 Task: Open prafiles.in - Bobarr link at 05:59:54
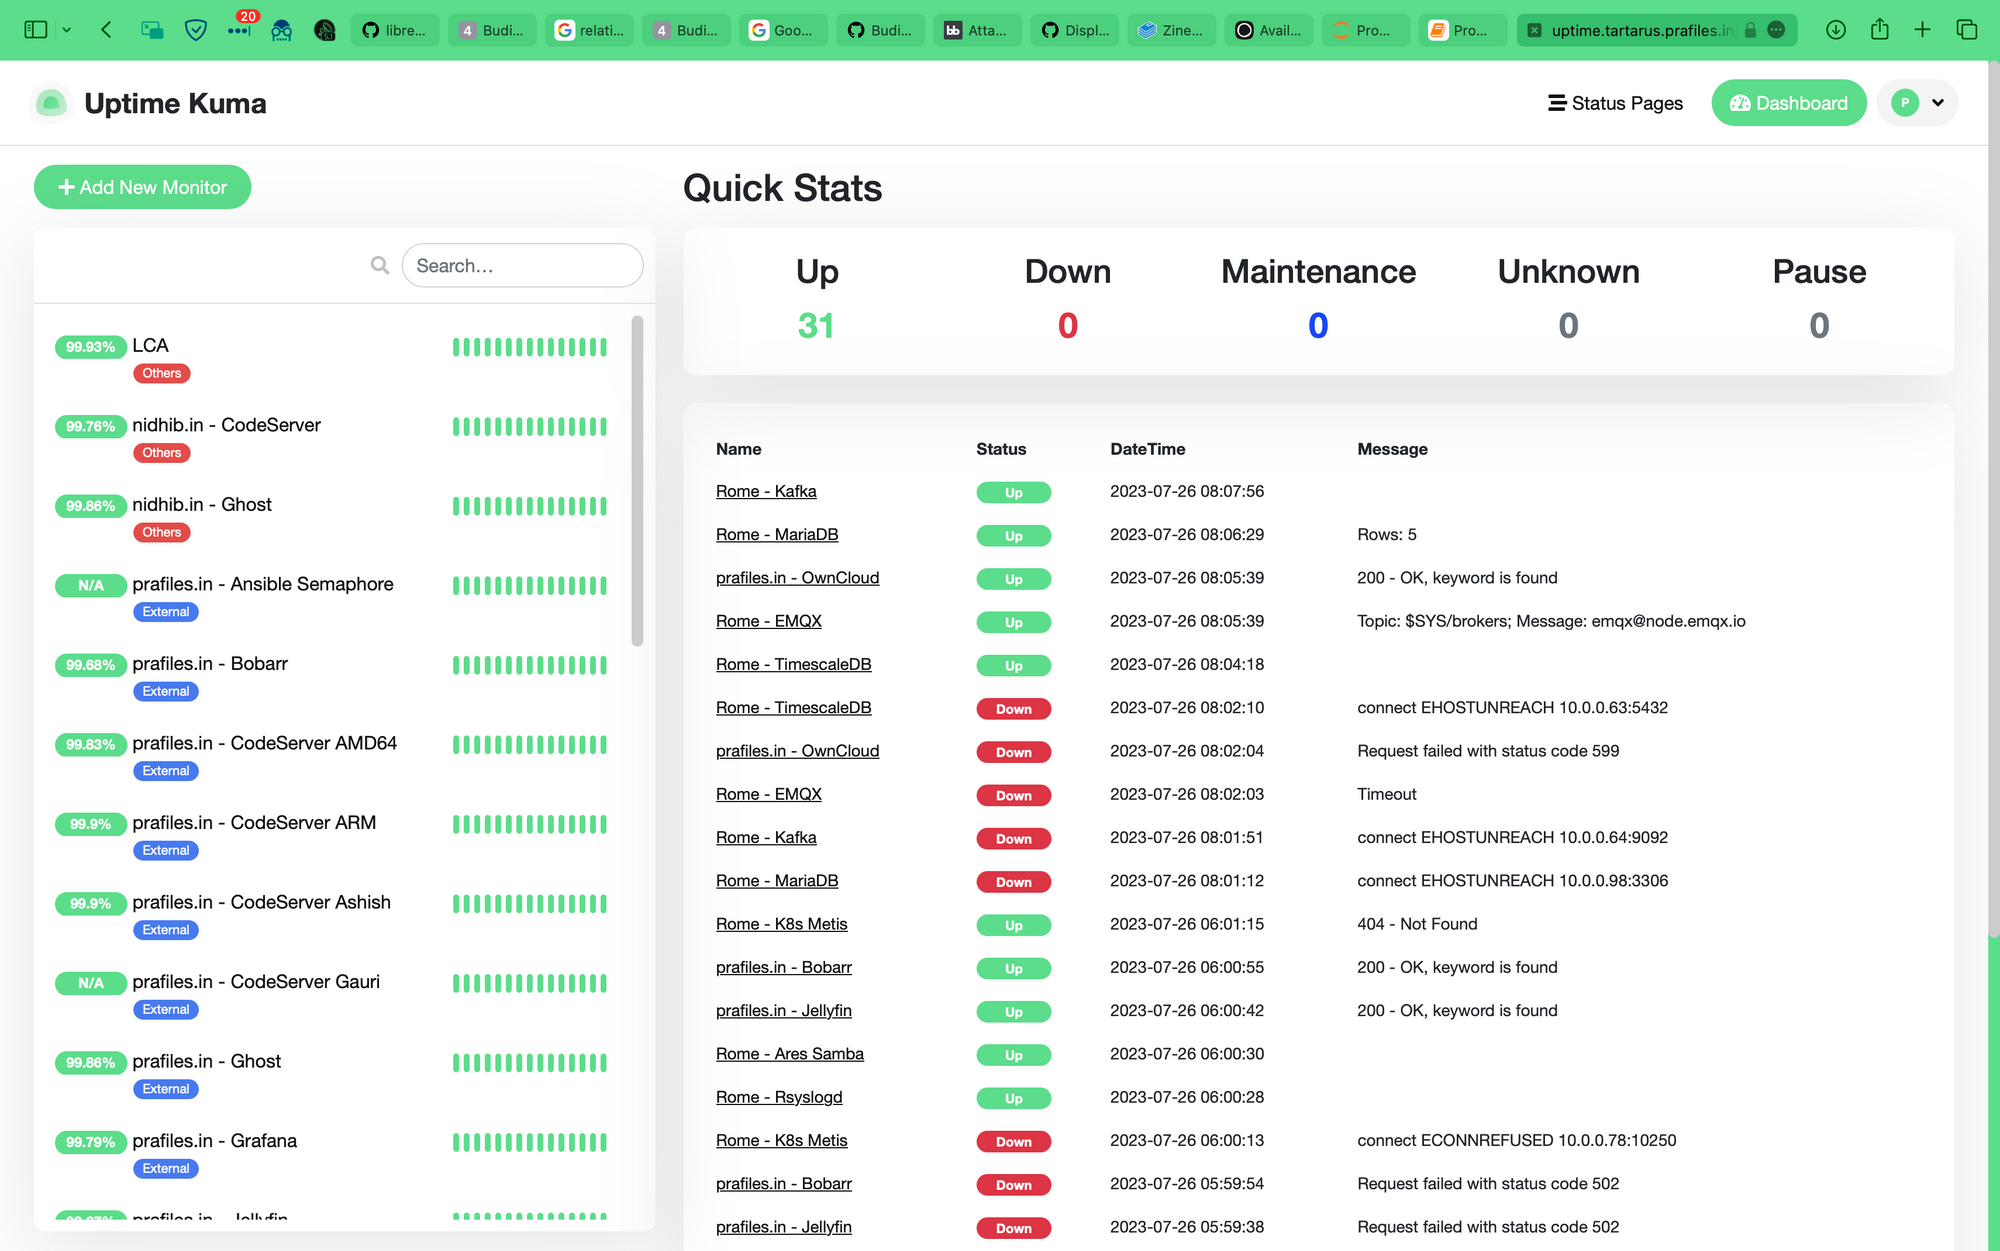(x=783, y=1184)
